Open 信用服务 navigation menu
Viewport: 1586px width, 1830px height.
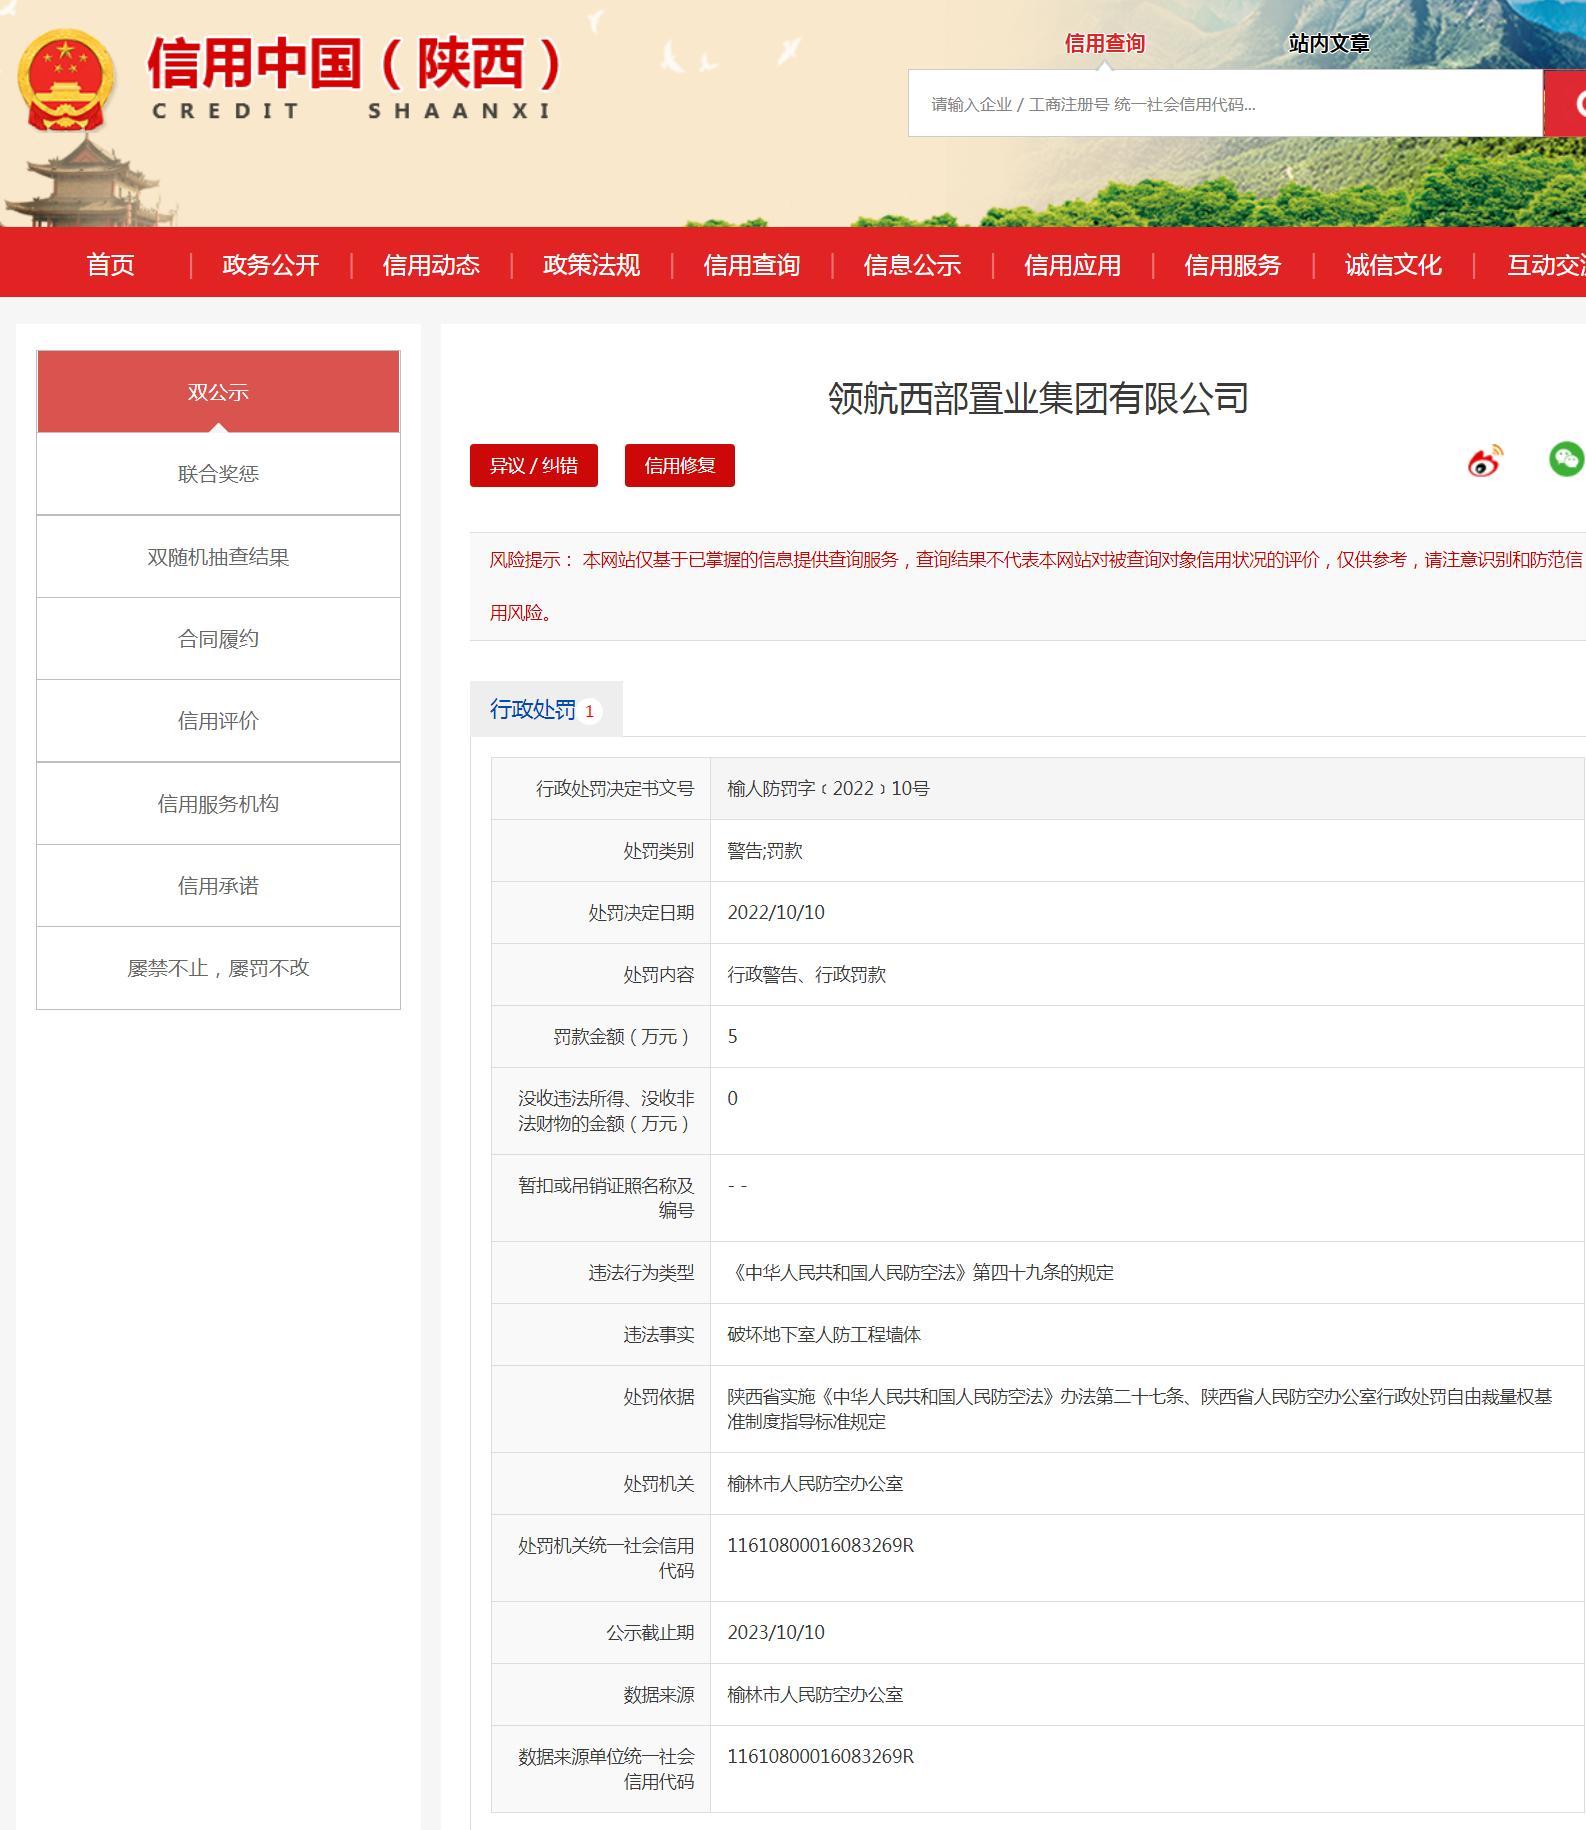click(1232, 265)
